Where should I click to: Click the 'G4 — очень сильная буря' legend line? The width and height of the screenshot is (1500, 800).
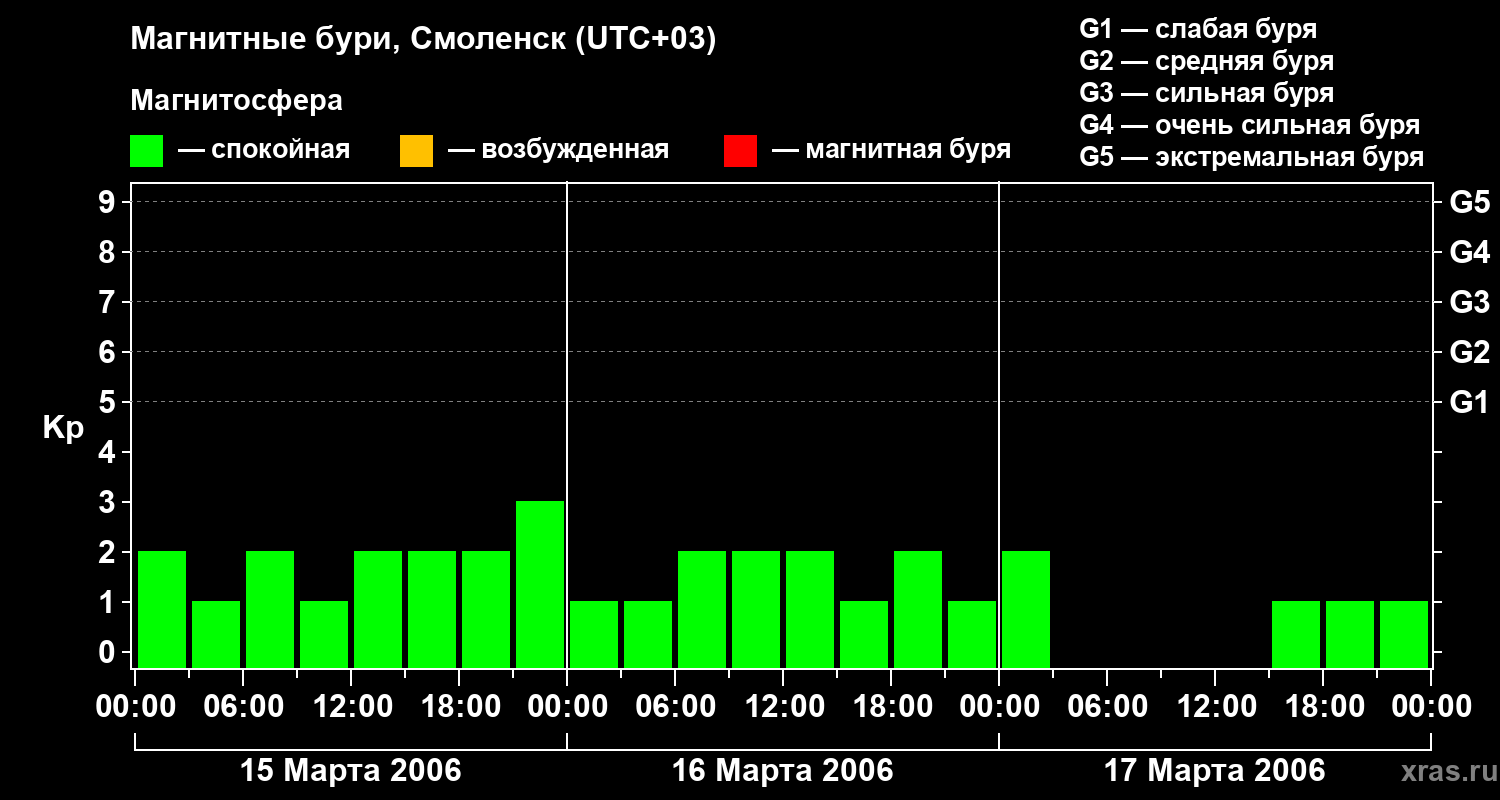click(1250, 125)
